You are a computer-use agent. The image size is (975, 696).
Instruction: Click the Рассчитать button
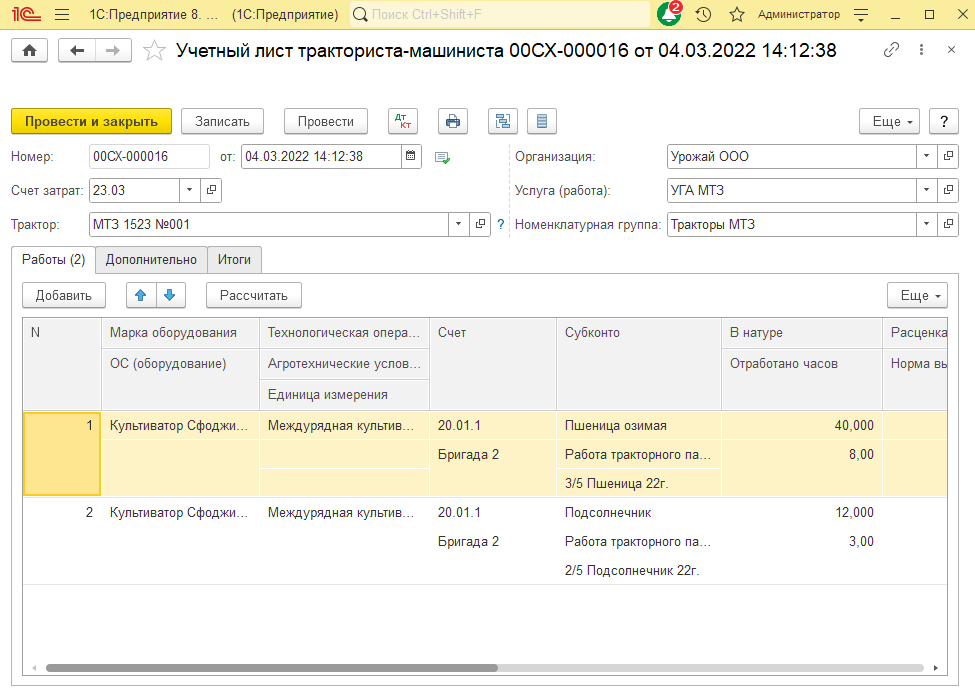(x=253, y=295)
